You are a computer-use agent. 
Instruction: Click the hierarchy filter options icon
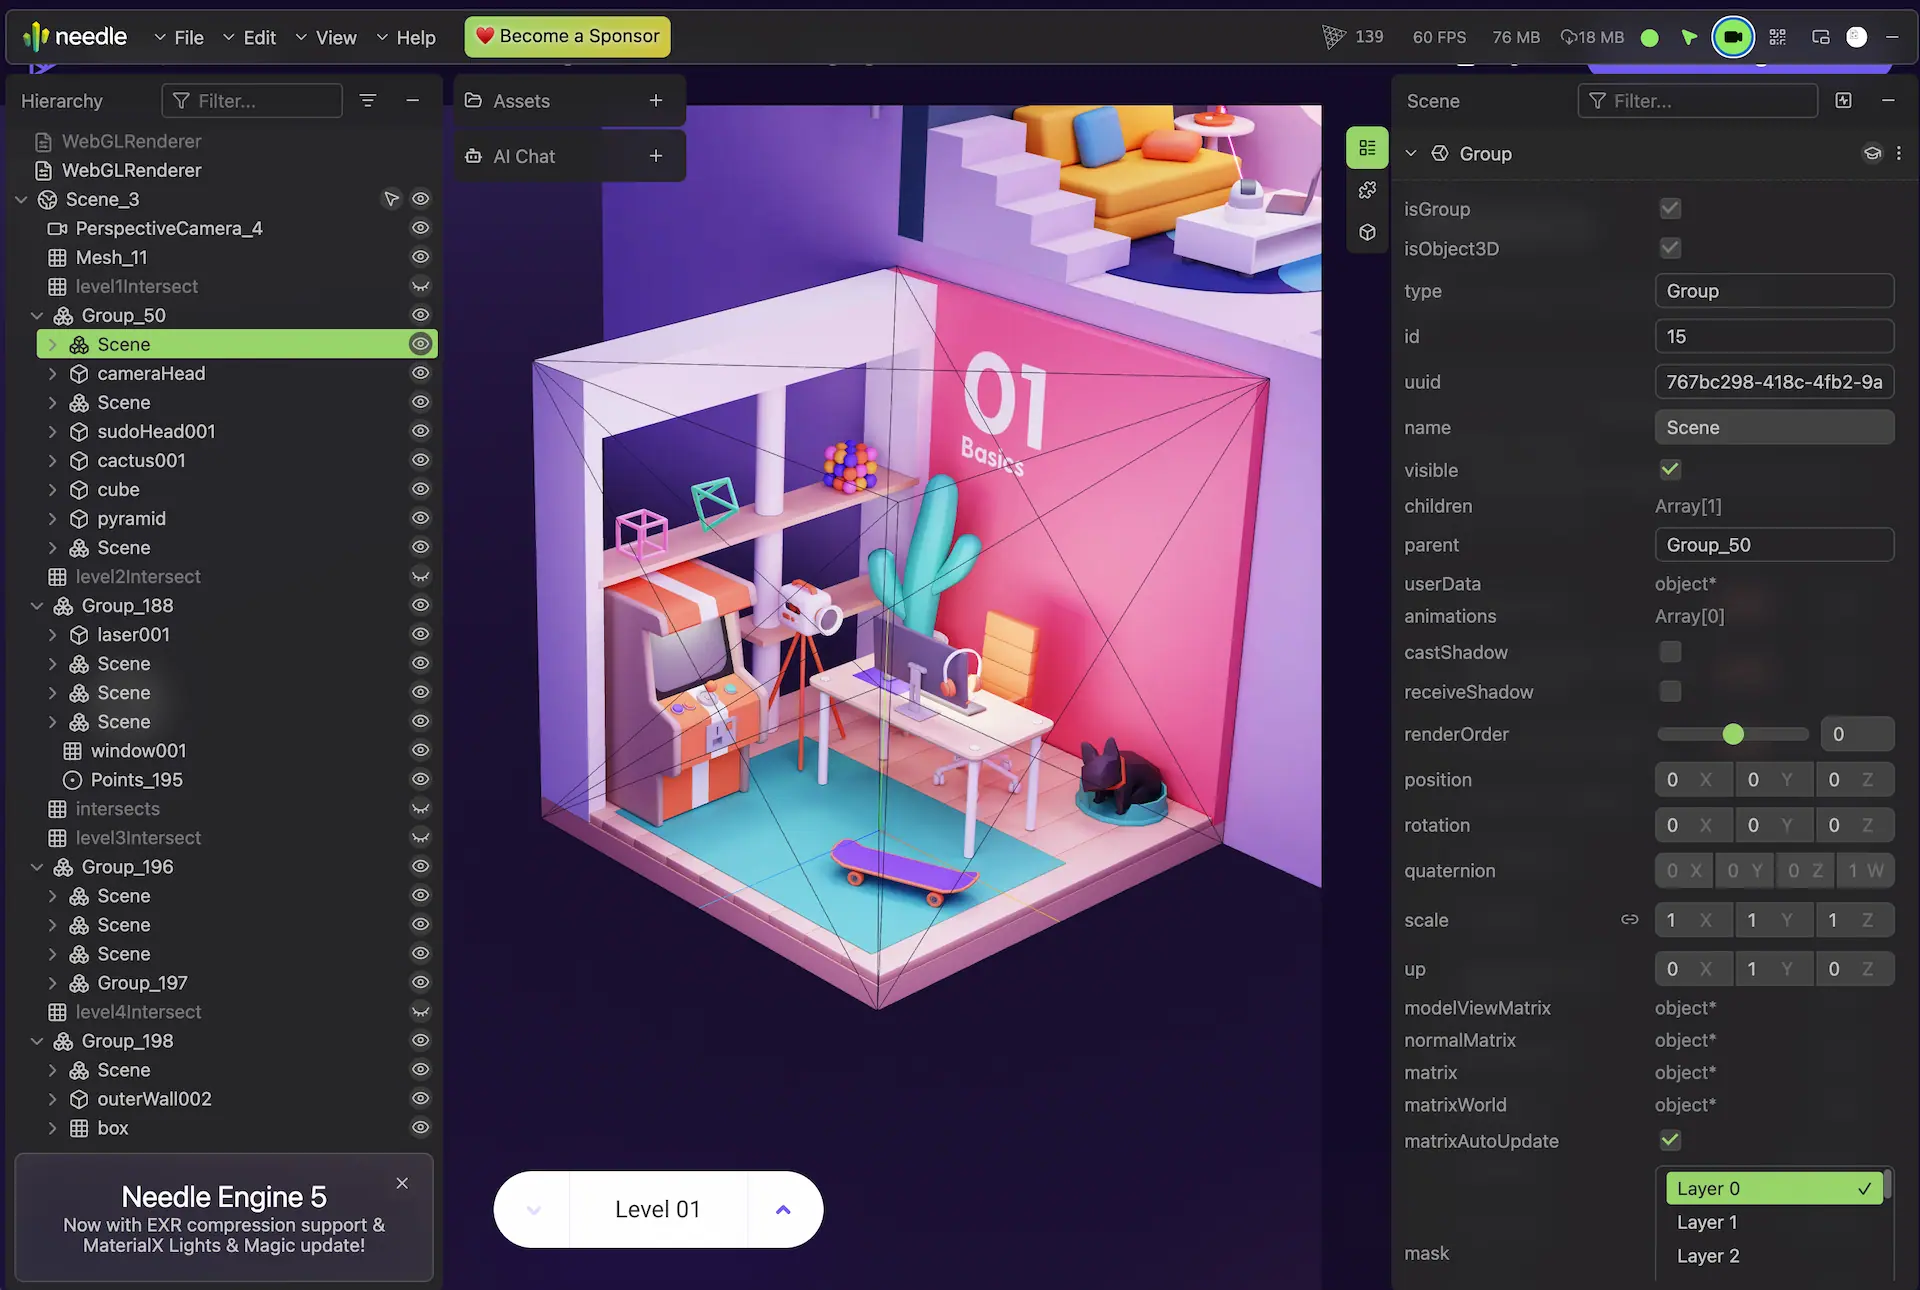point(368,100)
